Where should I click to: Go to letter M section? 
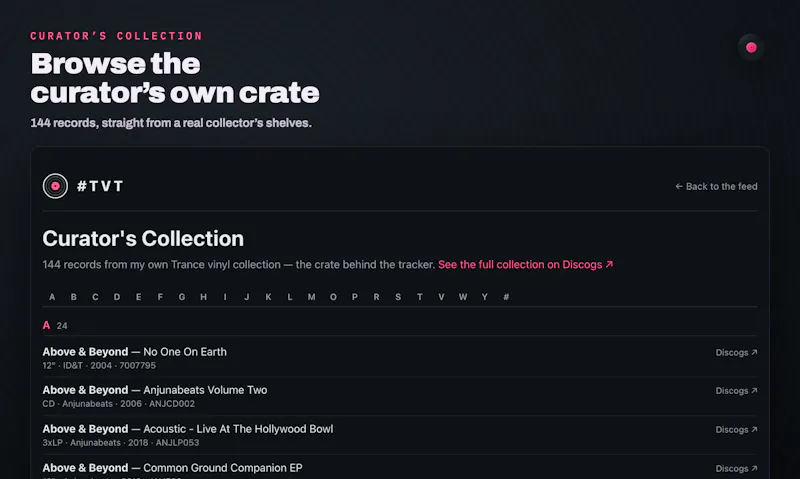[x=311, y=297]
